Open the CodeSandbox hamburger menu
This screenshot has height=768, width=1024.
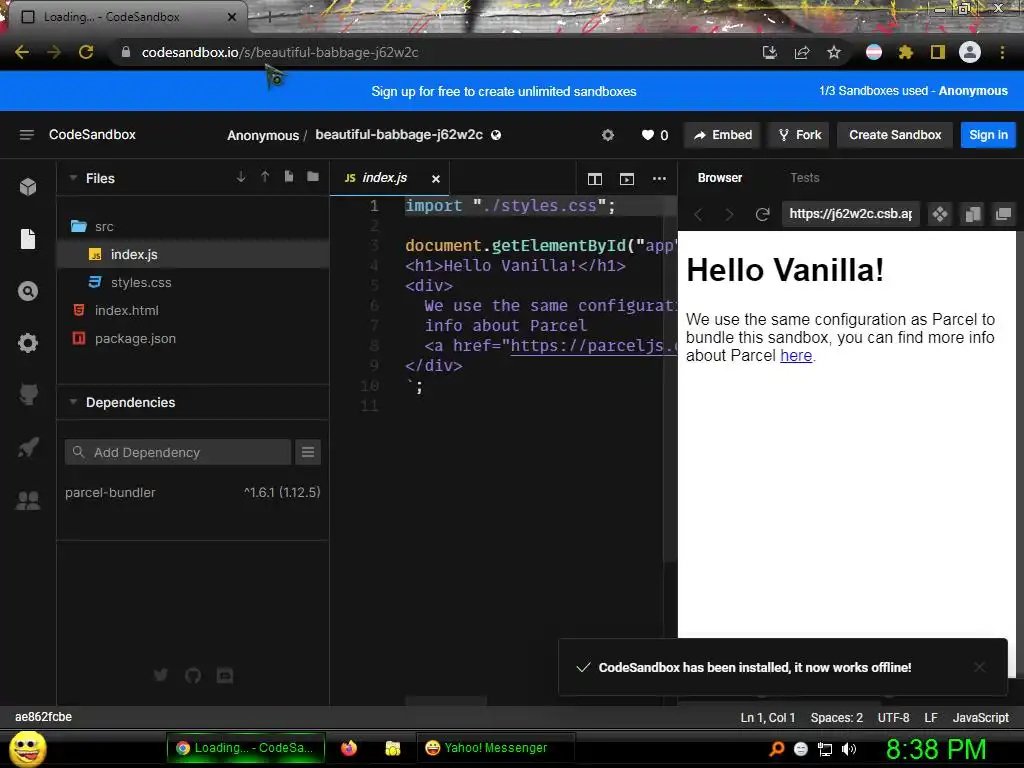[27, 135]
